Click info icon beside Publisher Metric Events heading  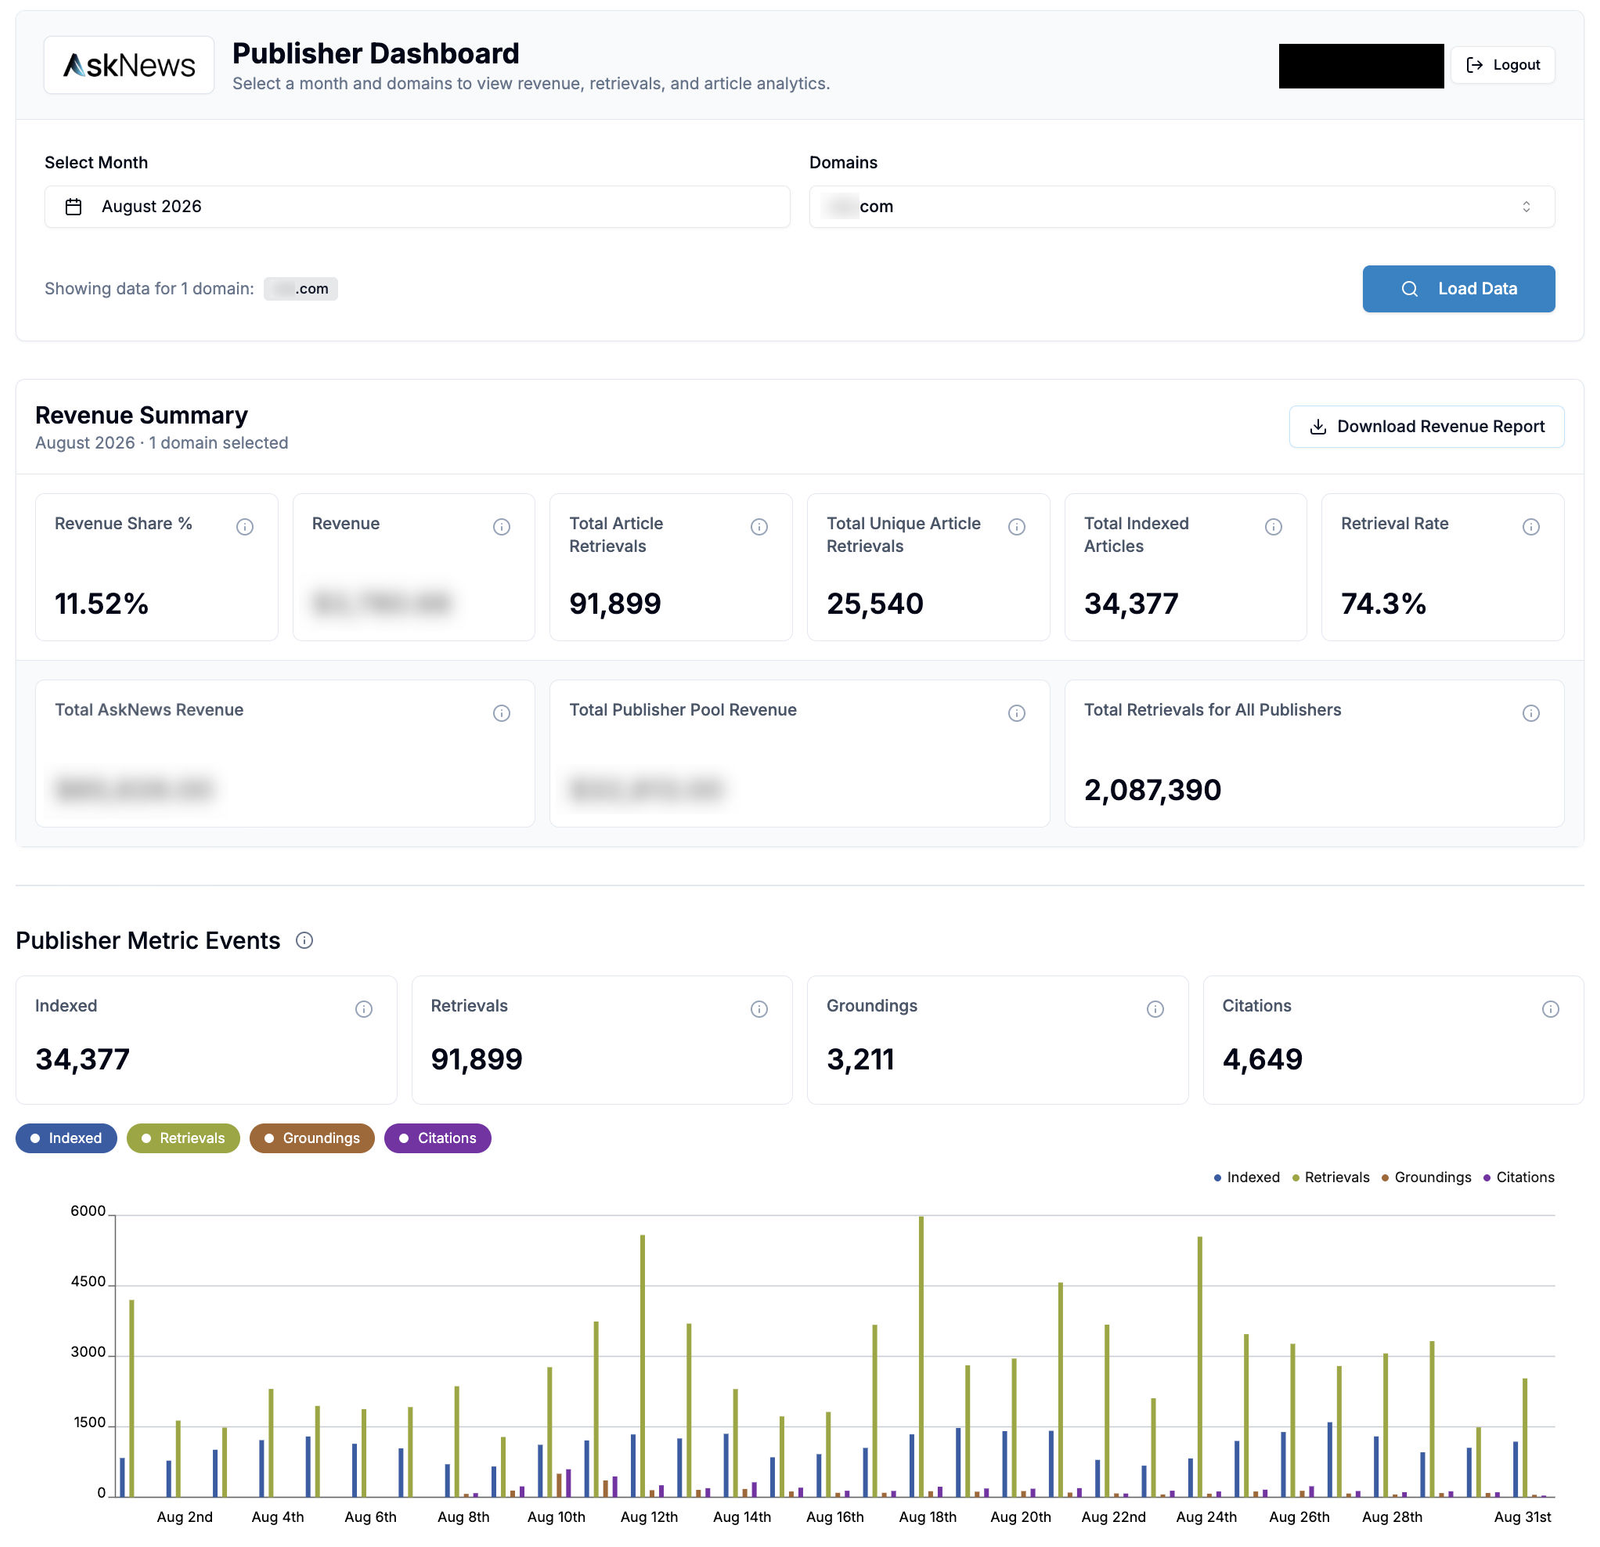click(x=305, y=940)
